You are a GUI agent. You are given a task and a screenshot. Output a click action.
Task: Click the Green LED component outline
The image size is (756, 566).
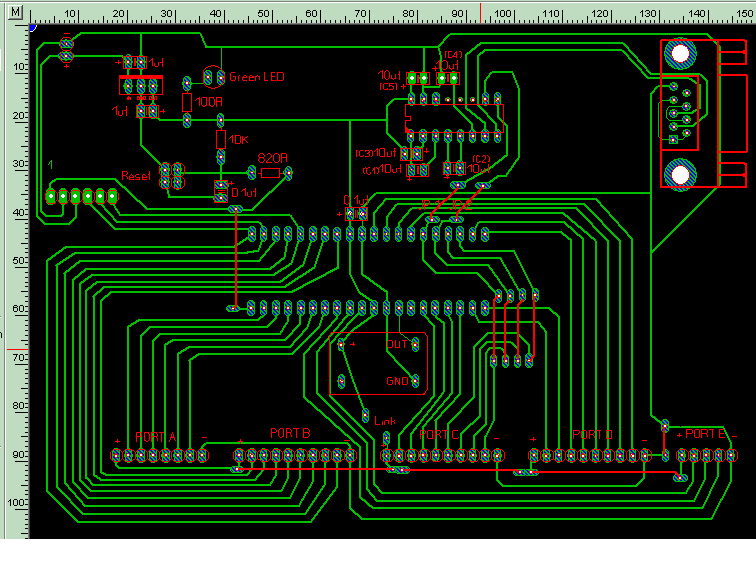point(214,77)
